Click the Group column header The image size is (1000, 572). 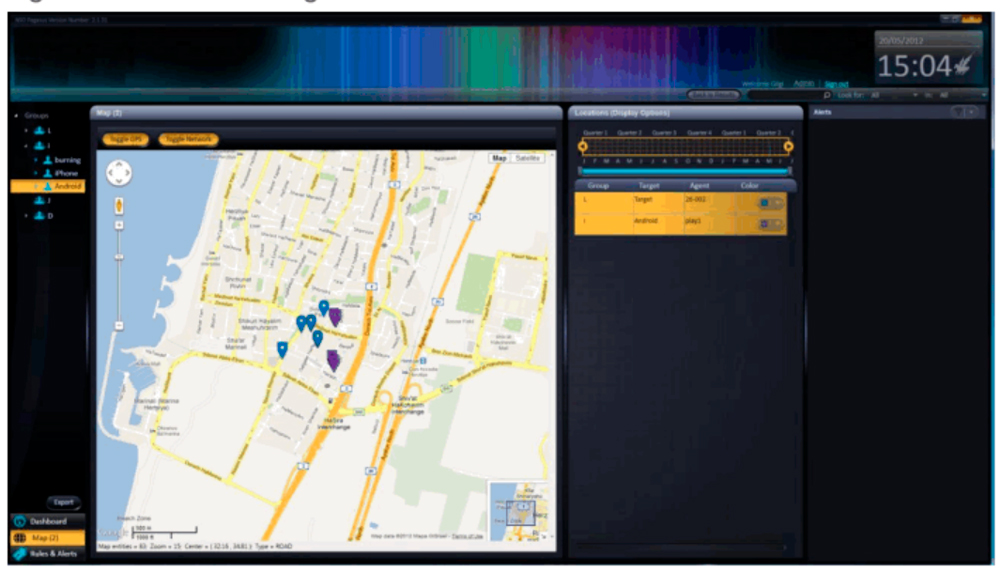(598, 186)
